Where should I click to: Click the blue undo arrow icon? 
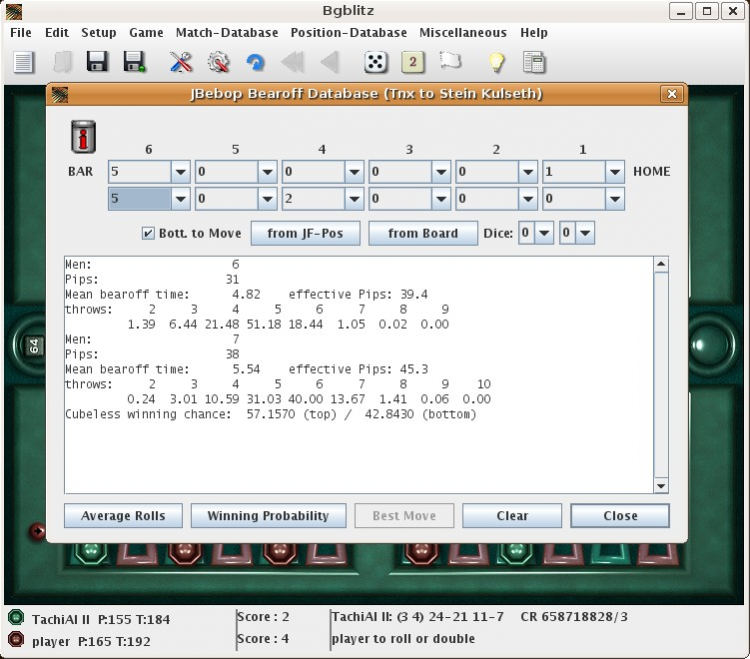(255, 62)
